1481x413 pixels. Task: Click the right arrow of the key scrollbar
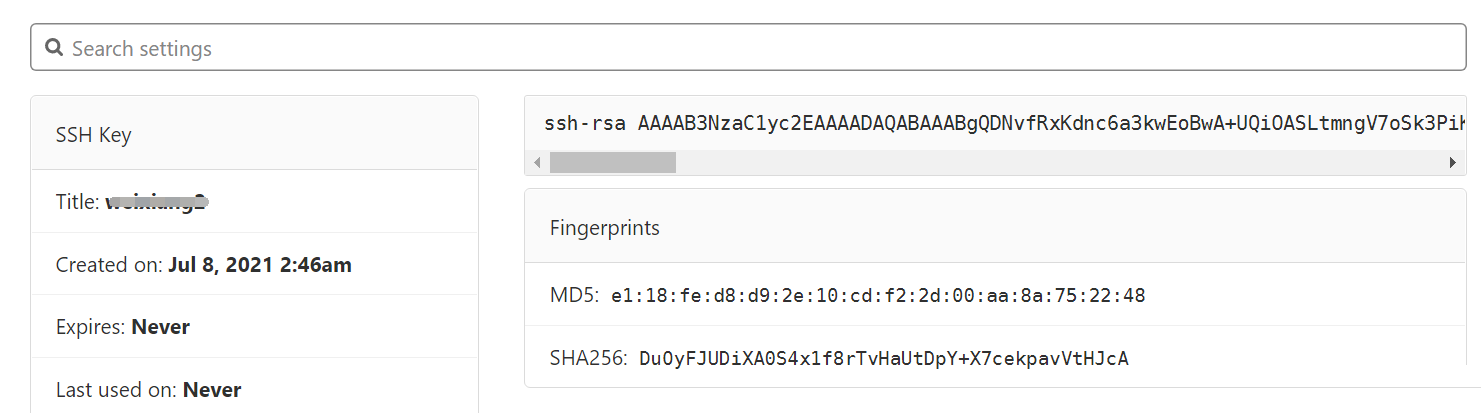[1452, 162]
